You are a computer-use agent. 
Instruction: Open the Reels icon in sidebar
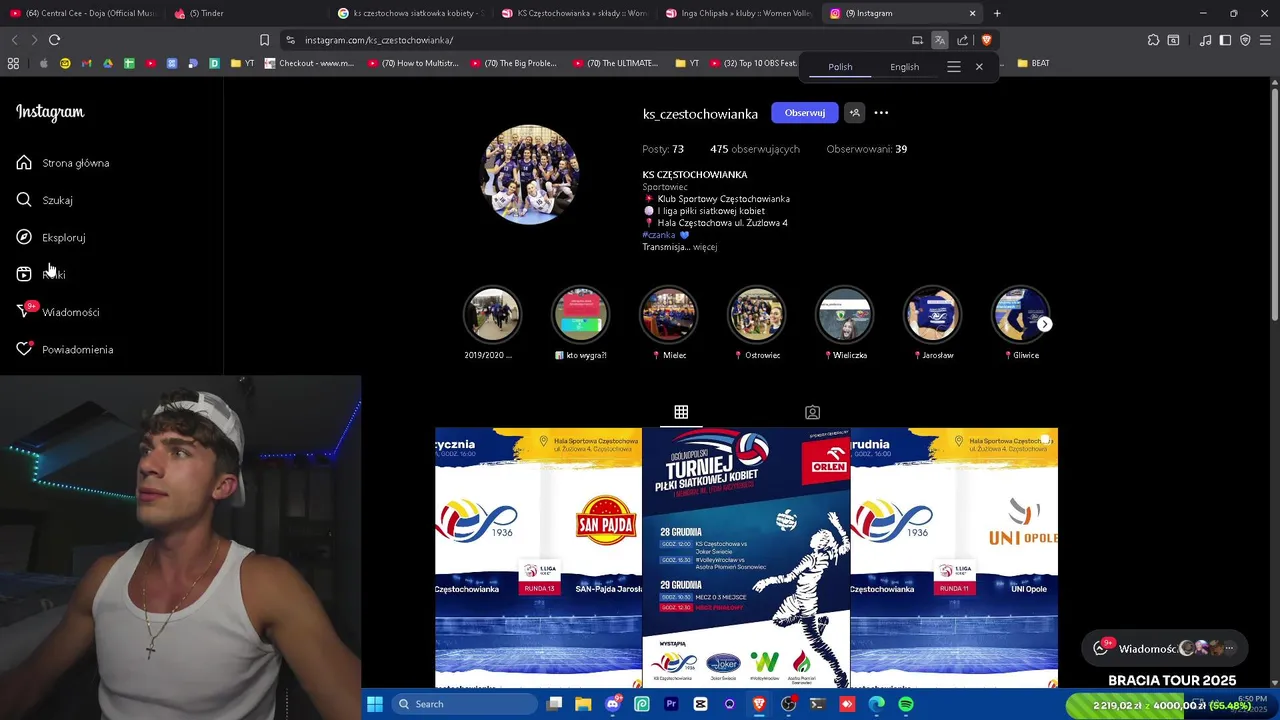click(x=24, y=274)
